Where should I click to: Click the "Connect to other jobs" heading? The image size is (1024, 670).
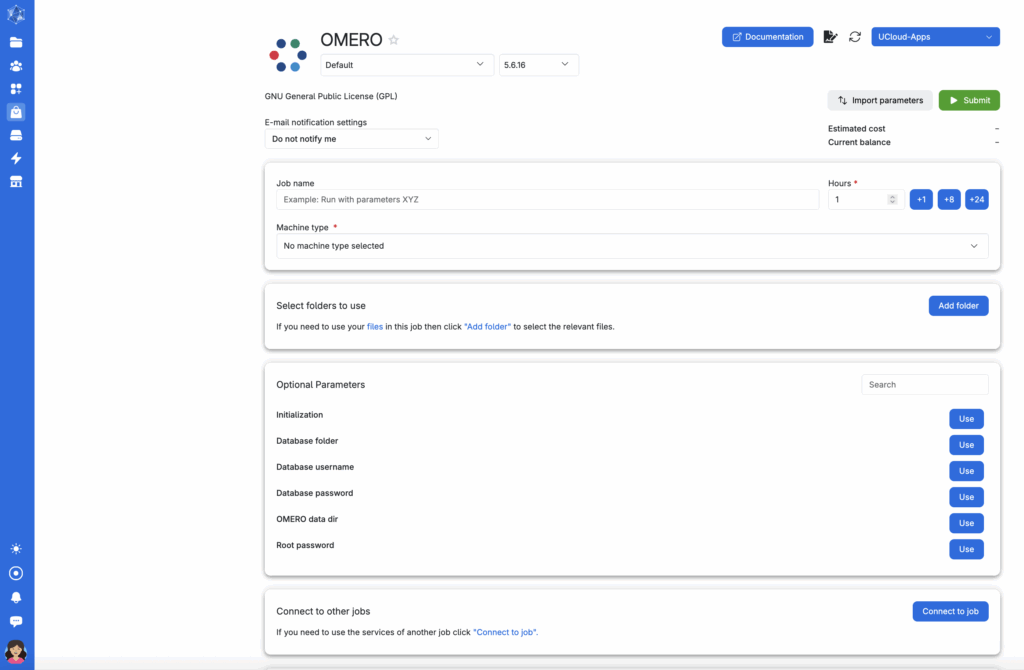pyautogui.click(x=323, y=611)
